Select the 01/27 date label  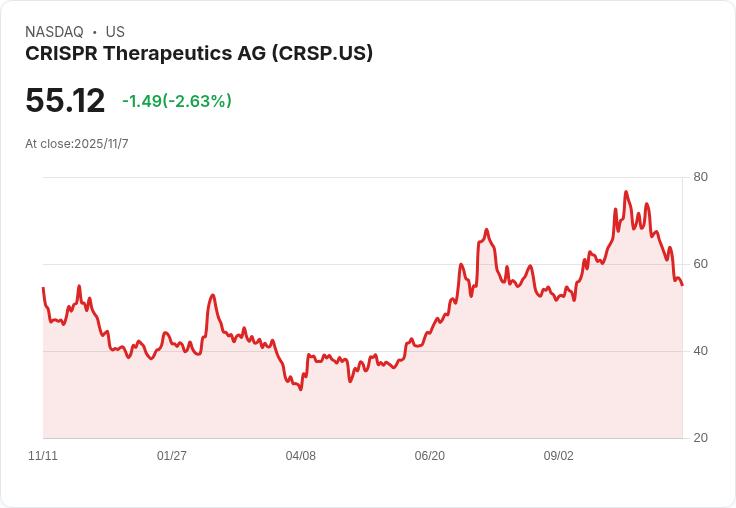(x=172, y=456)
